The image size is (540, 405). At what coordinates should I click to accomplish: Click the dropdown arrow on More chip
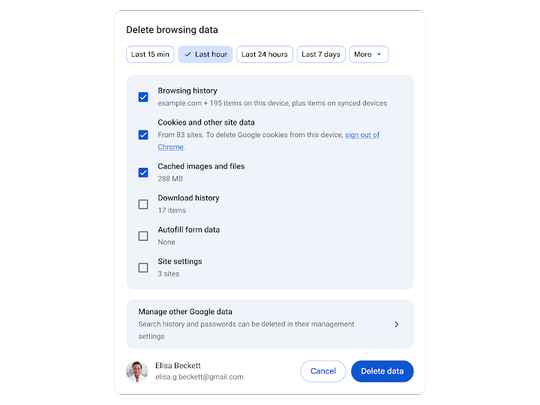click(379, 54)
